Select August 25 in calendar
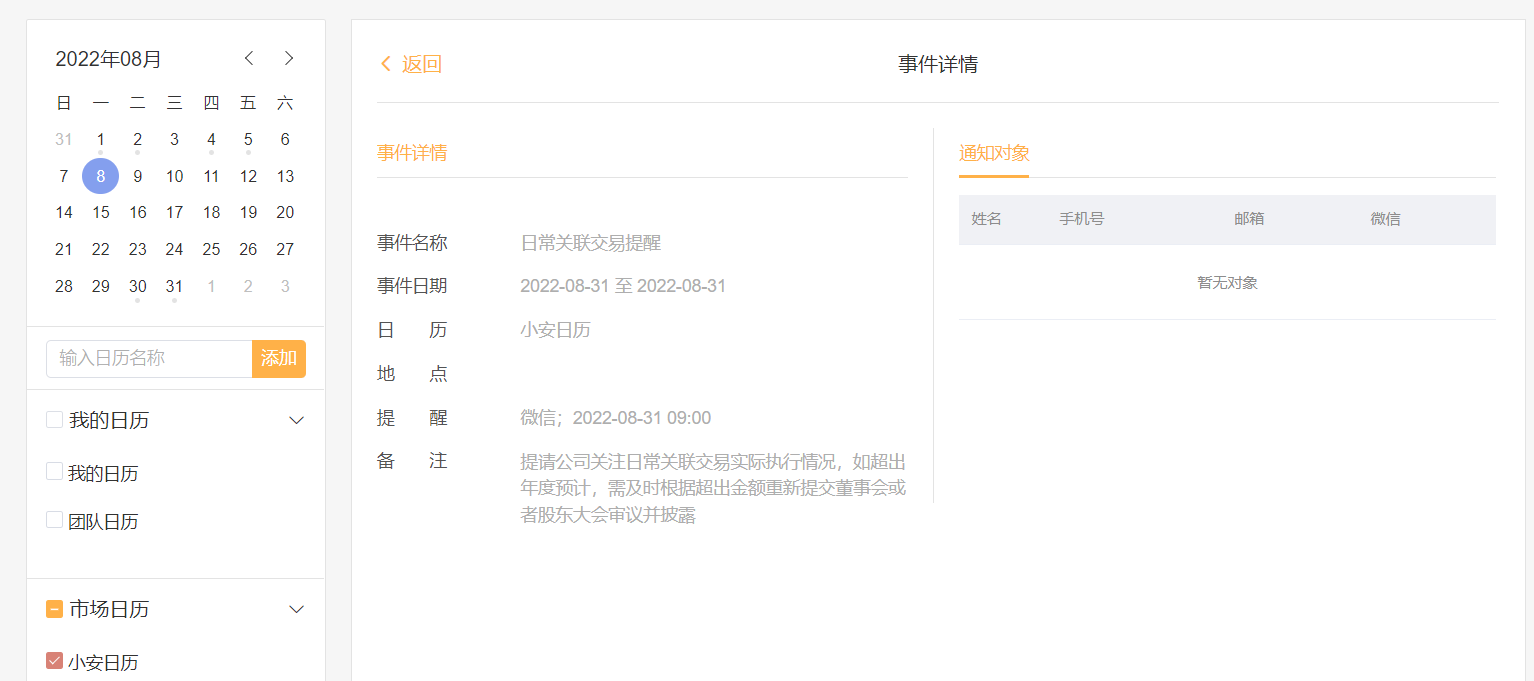 click(211, 249)
